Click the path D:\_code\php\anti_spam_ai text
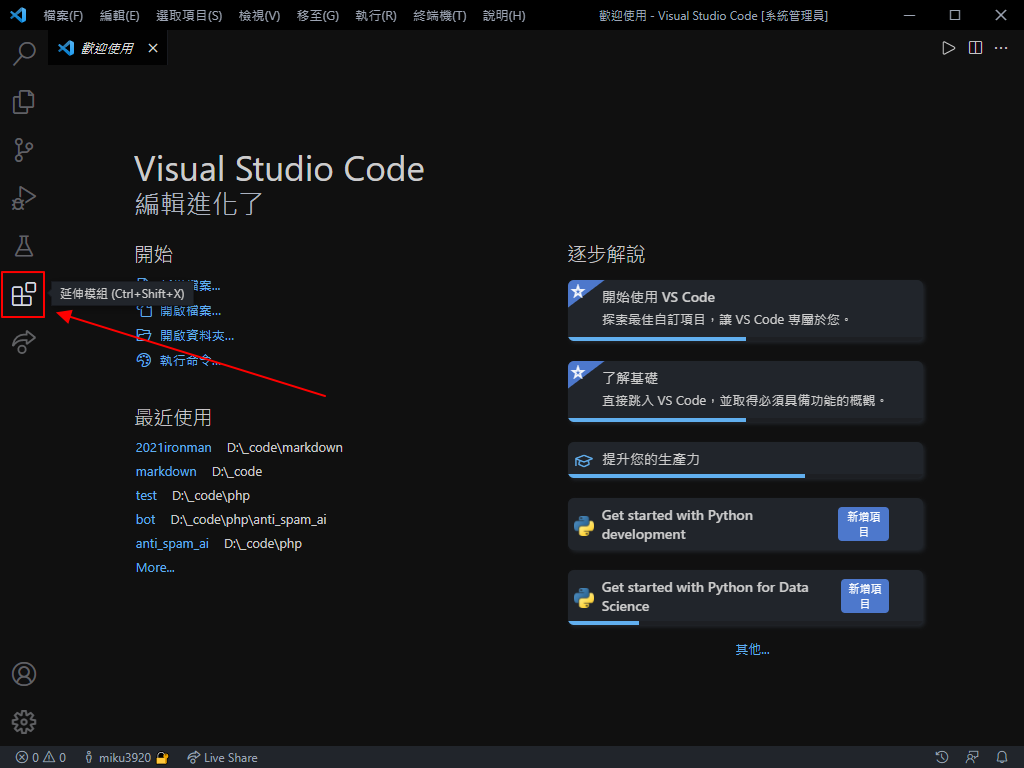Screen dimensions: 1024x768 (249, 520)
